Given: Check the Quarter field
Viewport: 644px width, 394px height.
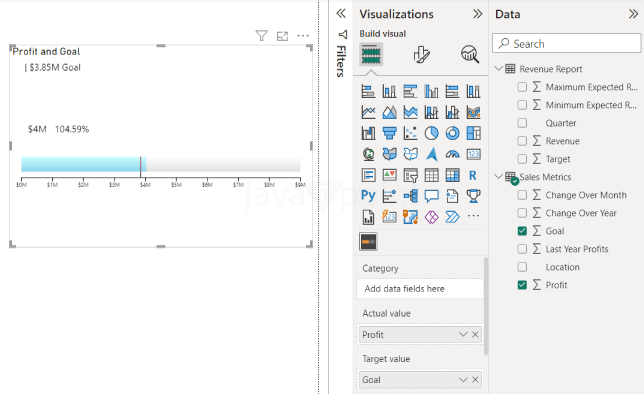Looking at the screenshot, I should 522,123.
